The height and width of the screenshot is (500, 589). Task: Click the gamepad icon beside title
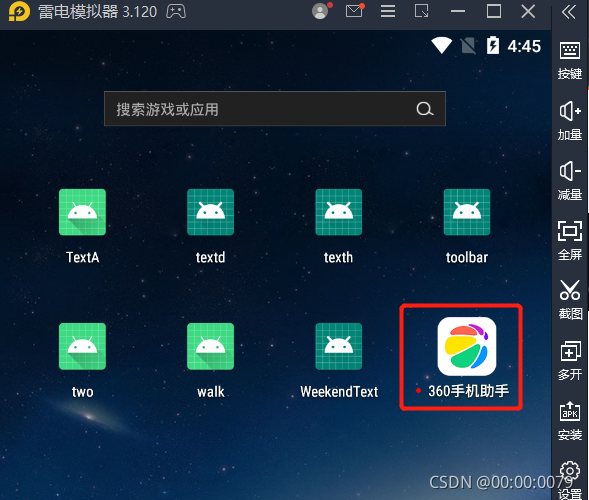(176, 12)
